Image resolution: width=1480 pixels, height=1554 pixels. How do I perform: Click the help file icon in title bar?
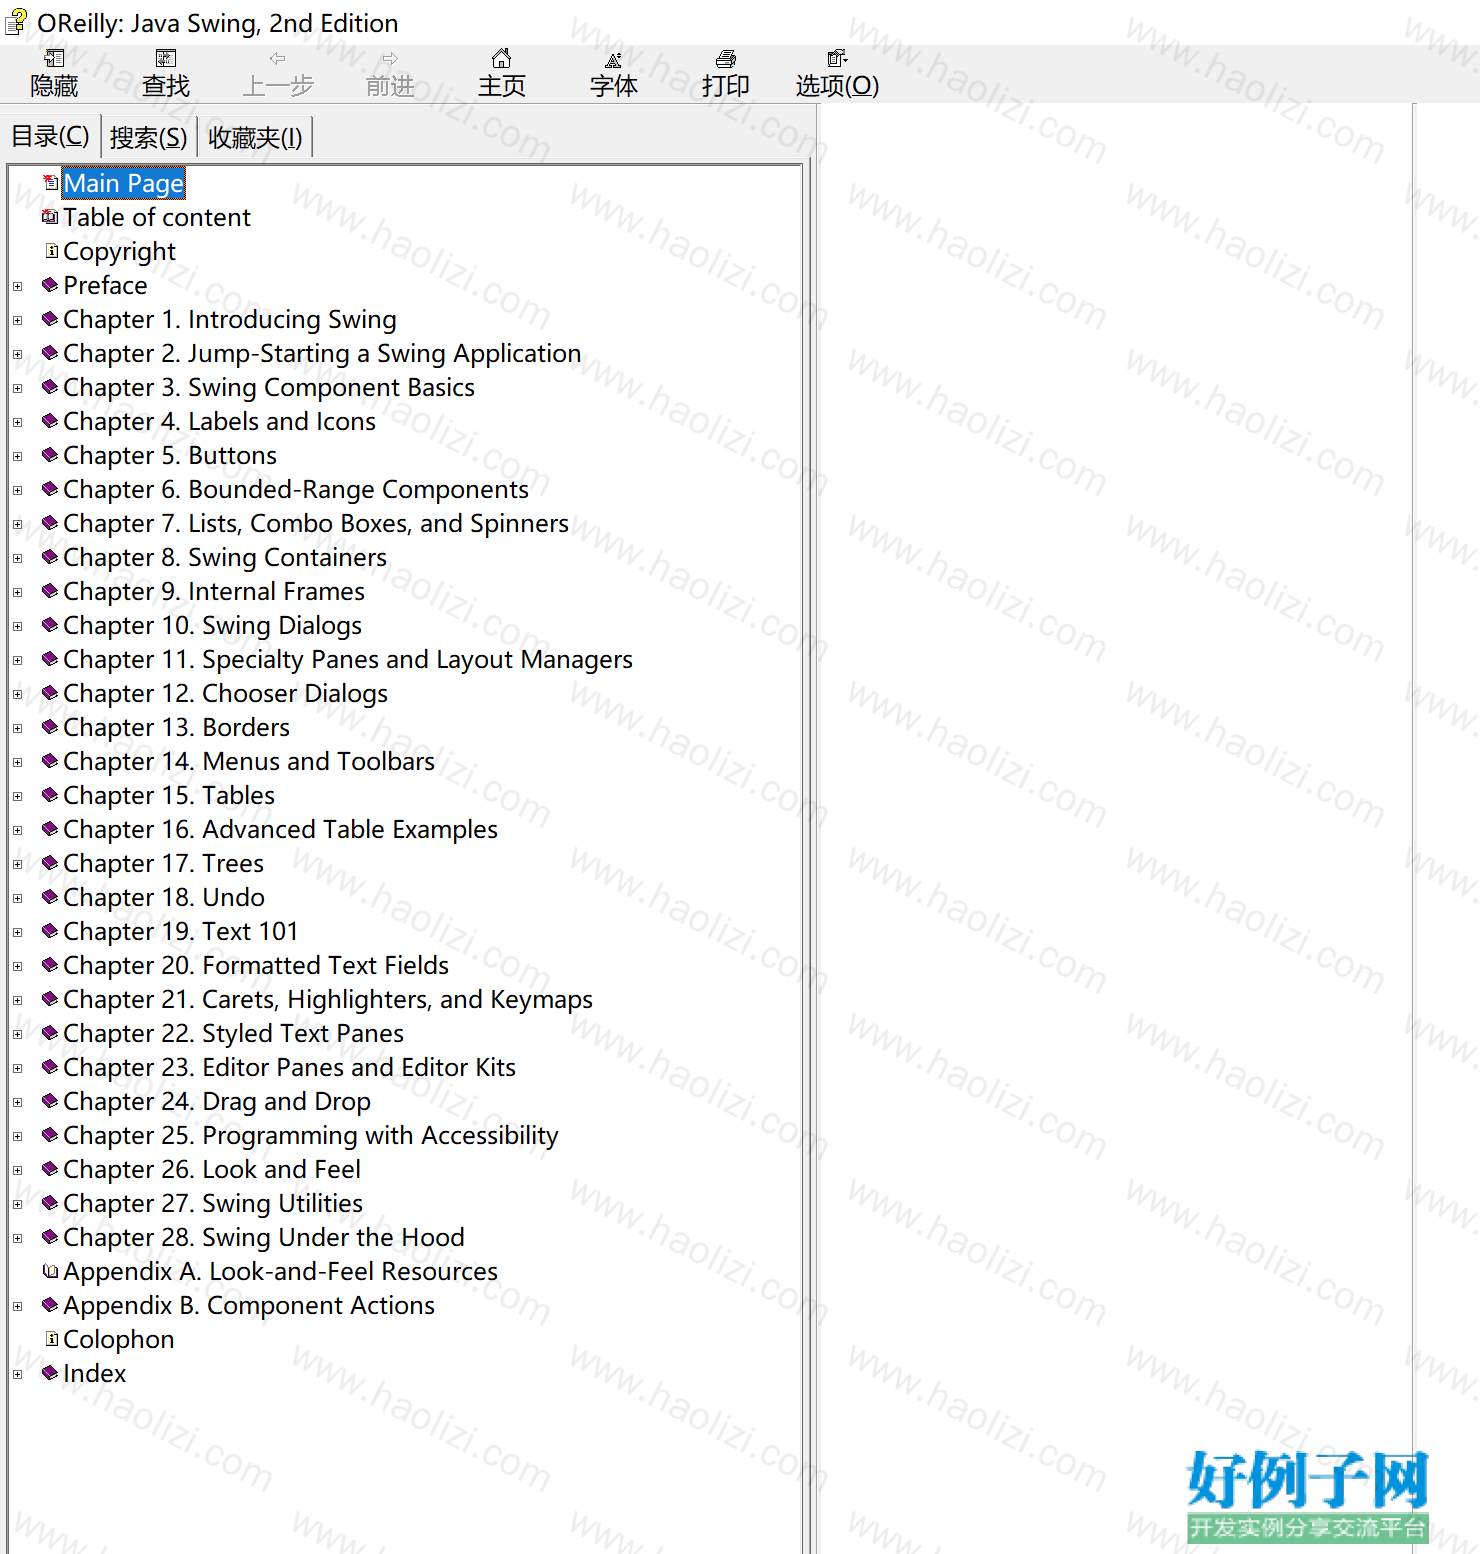tap(16, 22)
